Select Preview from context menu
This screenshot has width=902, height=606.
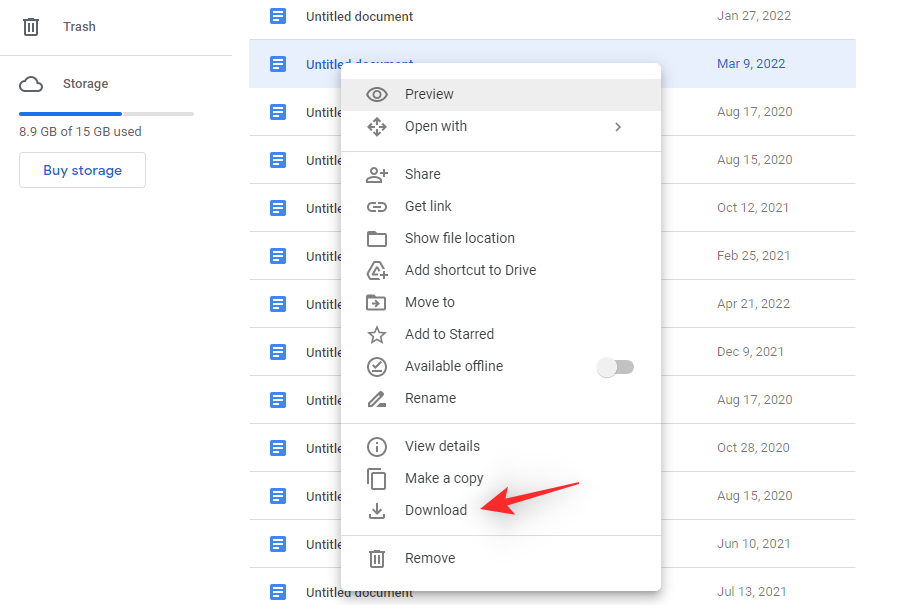(500, 94)
